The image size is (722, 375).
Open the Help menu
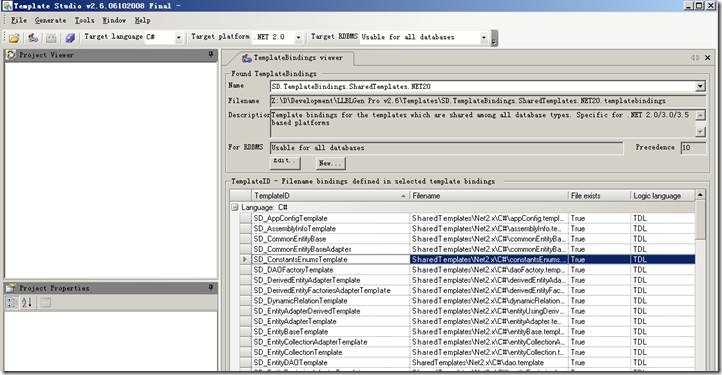pos(142,20)
